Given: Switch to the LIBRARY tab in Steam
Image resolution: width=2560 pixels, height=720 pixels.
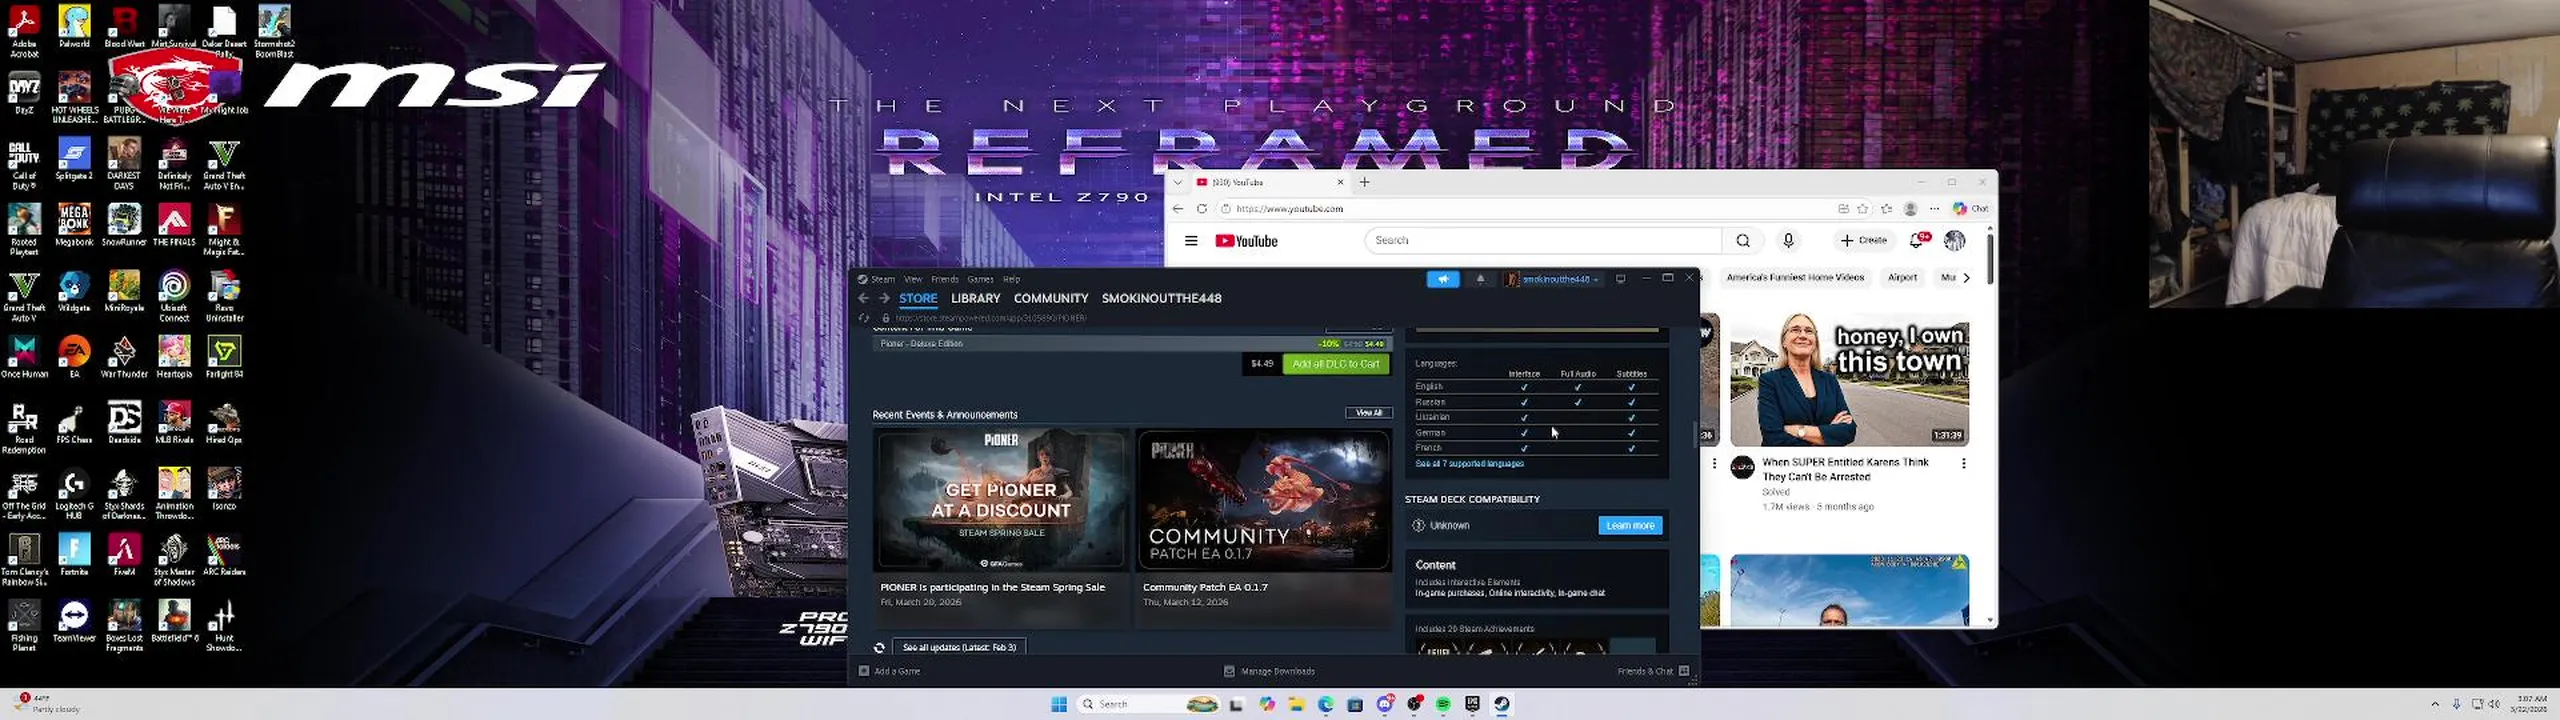Looking at the screenshot, I should coord(975,298).
